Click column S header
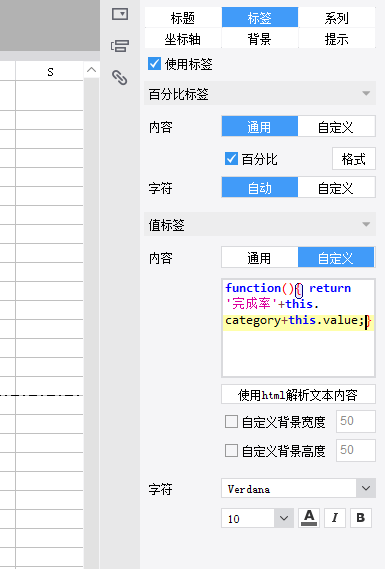Screen dimensions: 385x569 pos(50,71)
